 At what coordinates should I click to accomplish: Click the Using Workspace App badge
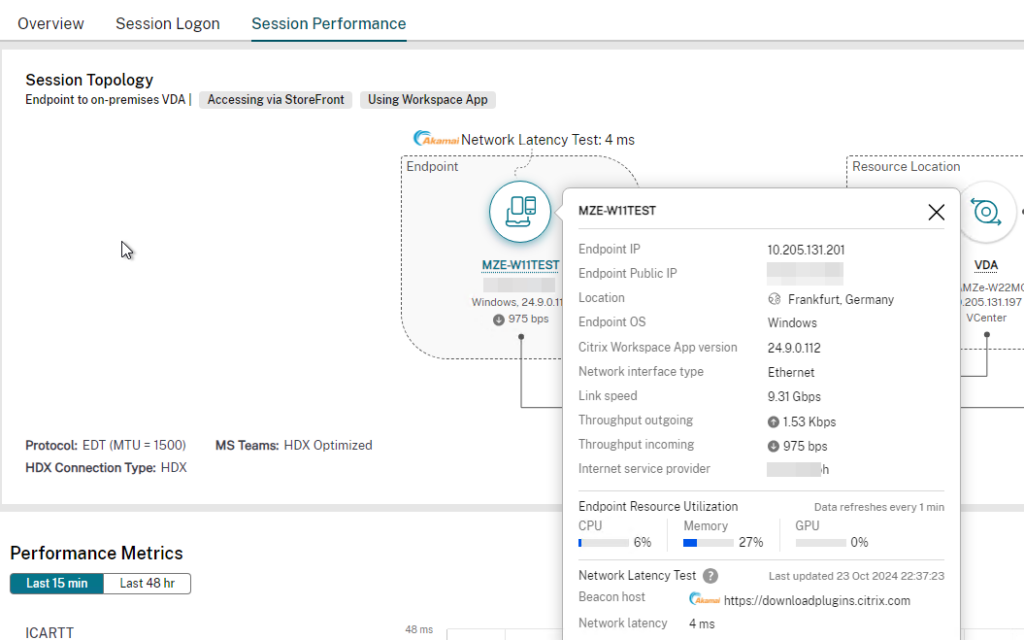click(x=427, y=99)
